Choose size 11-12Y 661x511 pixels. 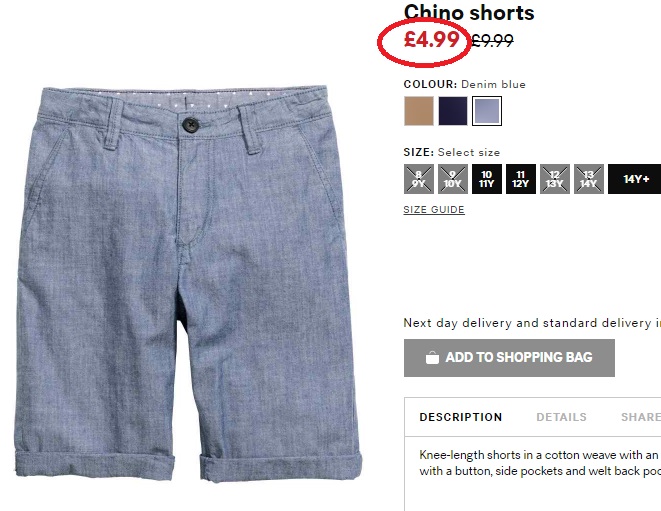521,179
